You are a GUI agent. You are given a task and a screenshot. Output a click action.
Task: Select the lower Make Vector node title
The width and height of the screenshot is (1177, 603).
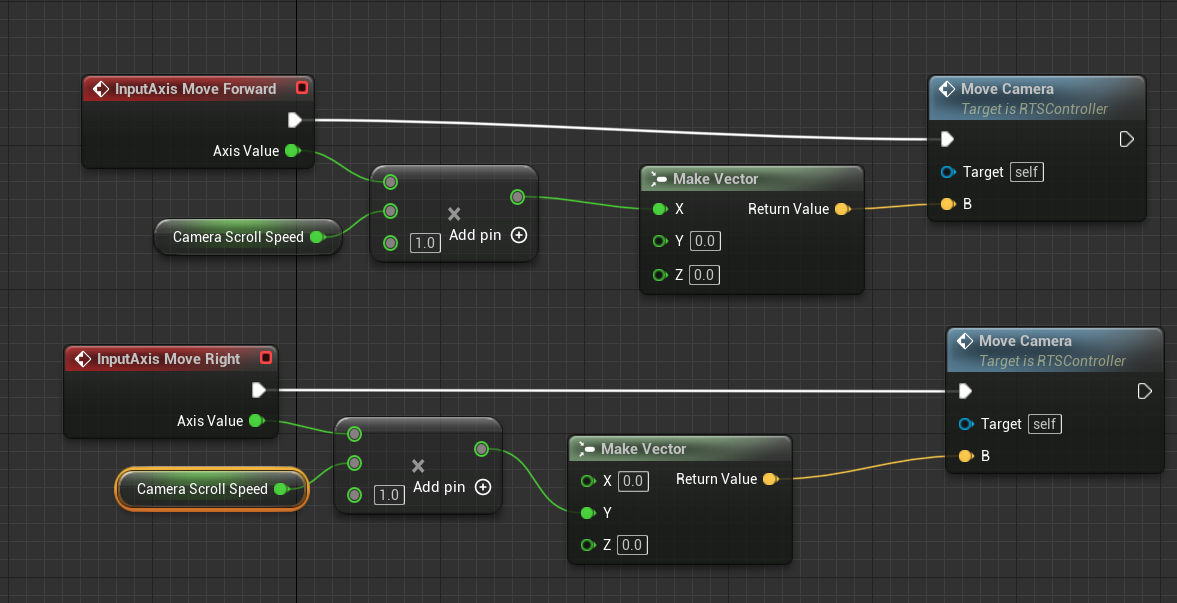point(643,449)
